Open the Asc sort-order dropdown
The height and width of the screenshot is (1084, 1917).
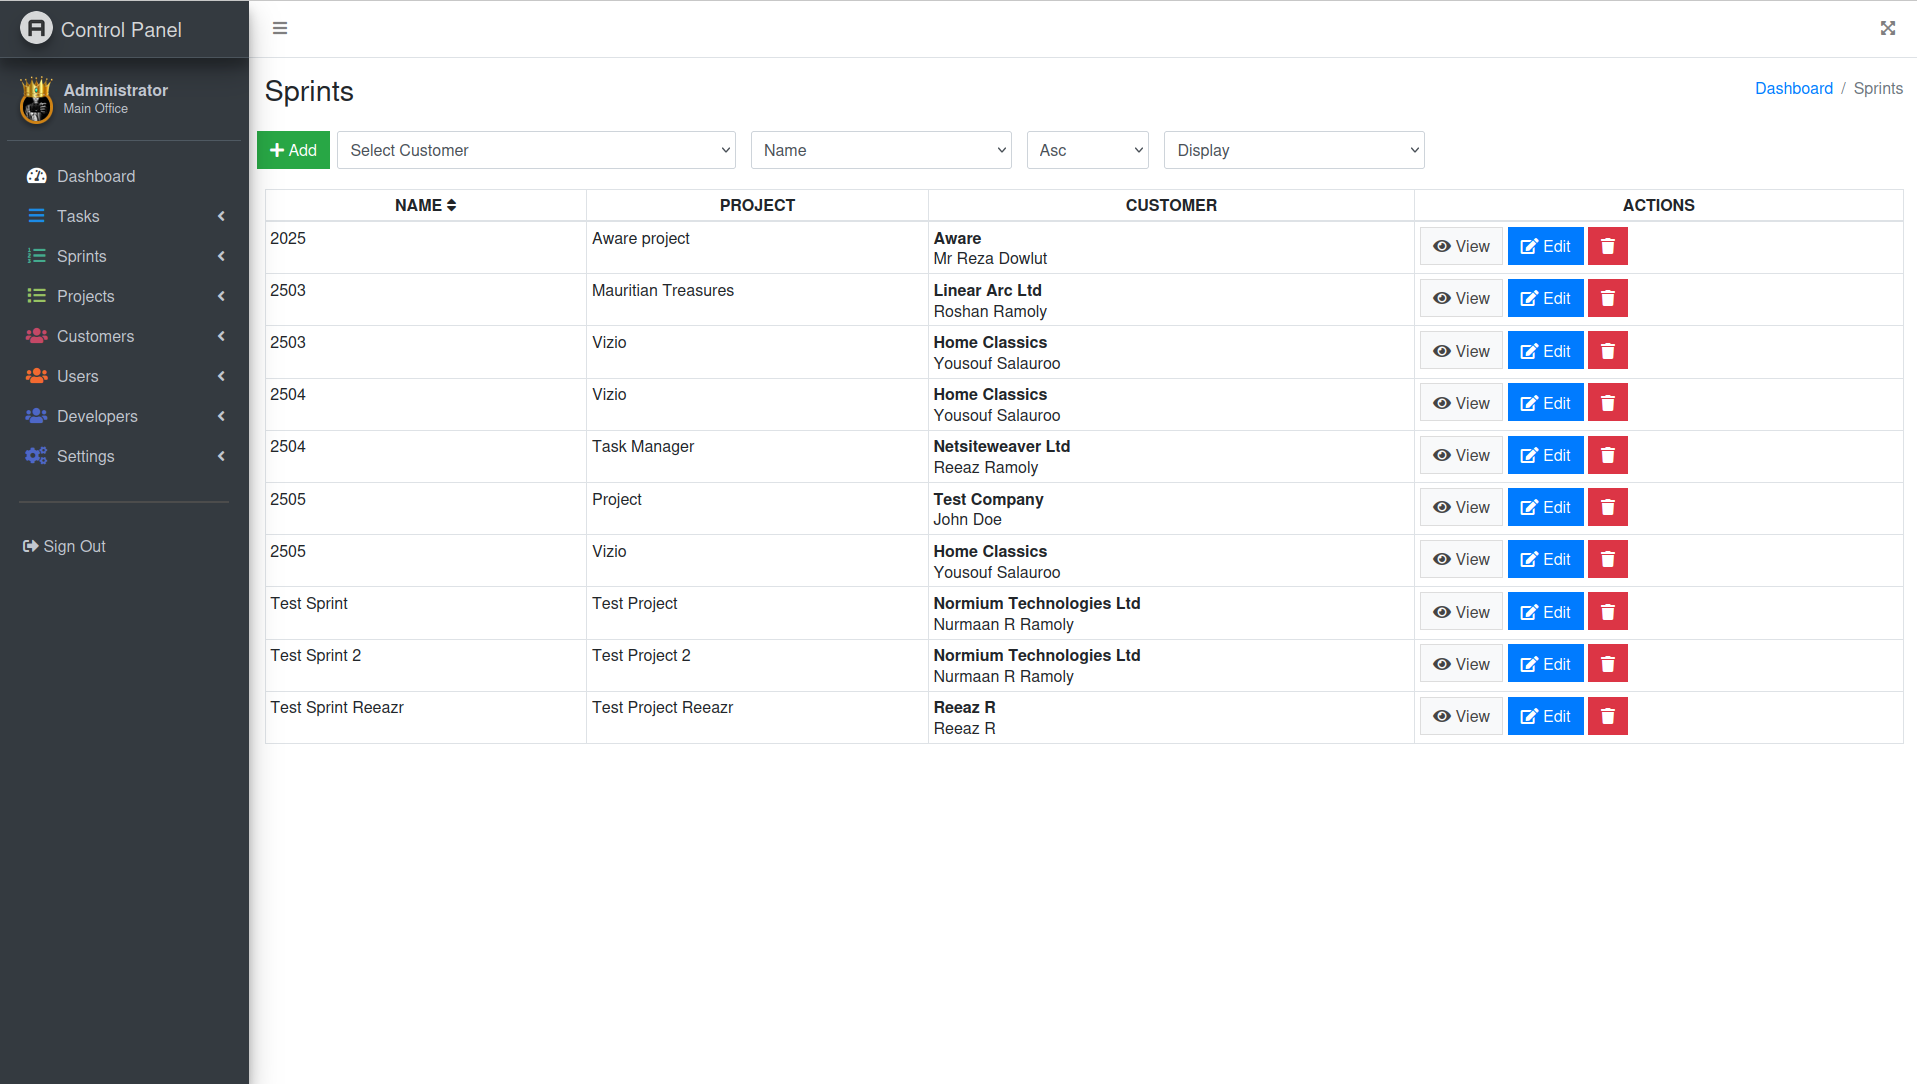click(x=1087, y=150)
